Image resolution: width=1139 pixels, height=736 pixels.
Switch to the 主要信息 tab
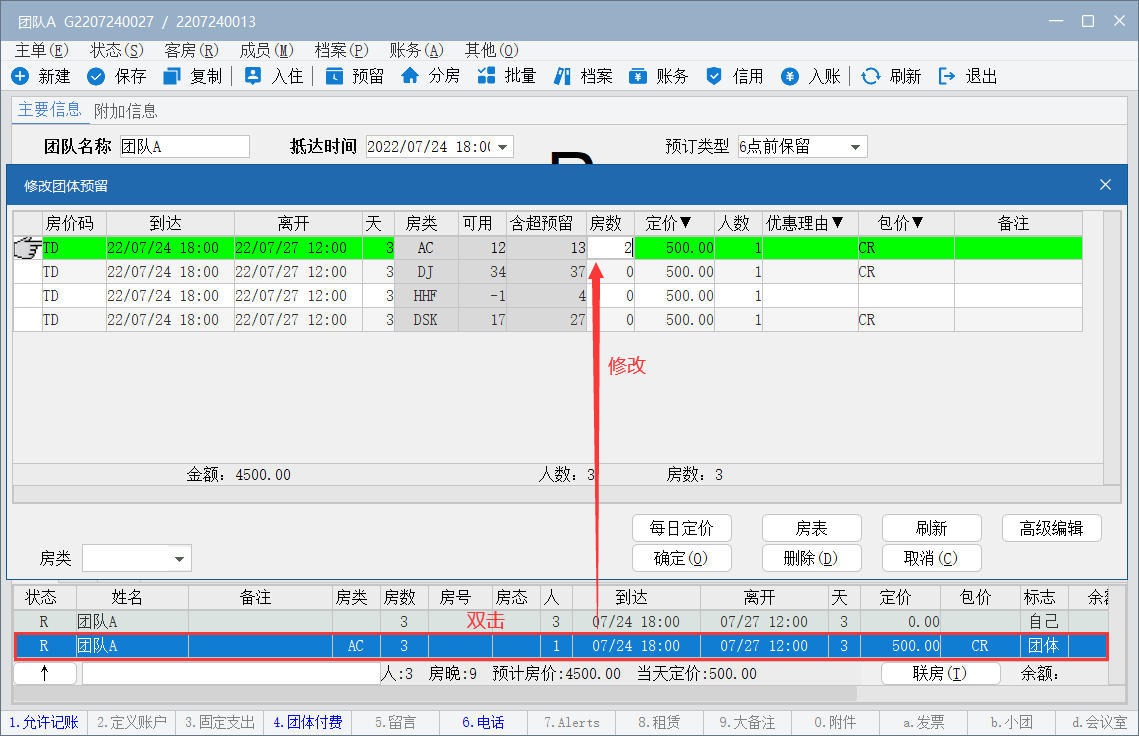tap(49, 110)
